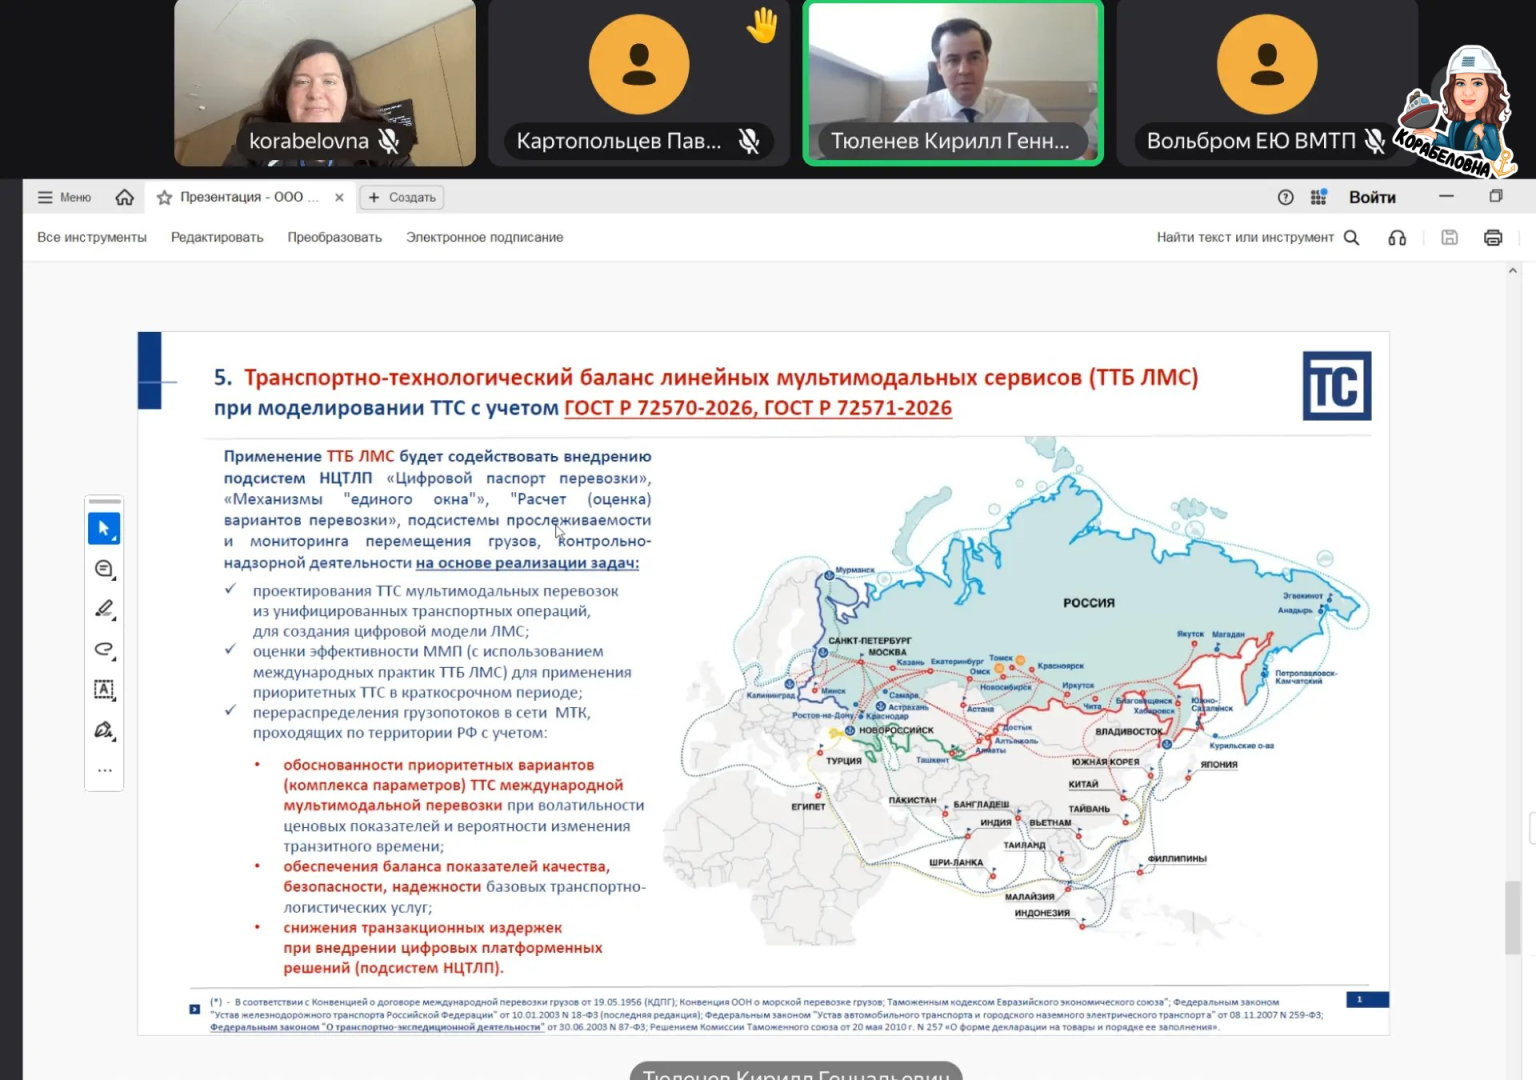Viewport: 1536px width, 1080px height.
Task: Star the Презентация document tab
Action: 165,197
